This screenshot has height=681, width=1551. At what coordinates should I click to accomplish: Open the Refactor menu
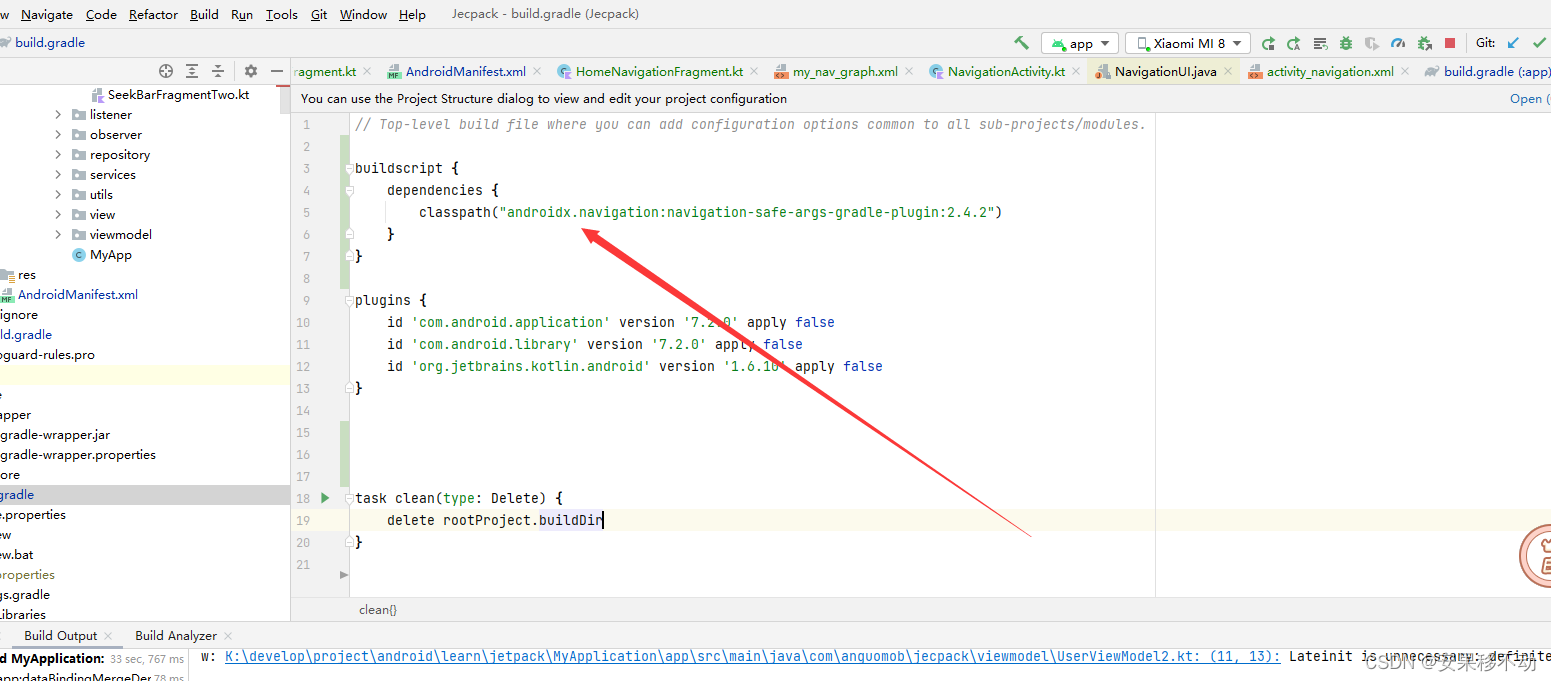153,14
